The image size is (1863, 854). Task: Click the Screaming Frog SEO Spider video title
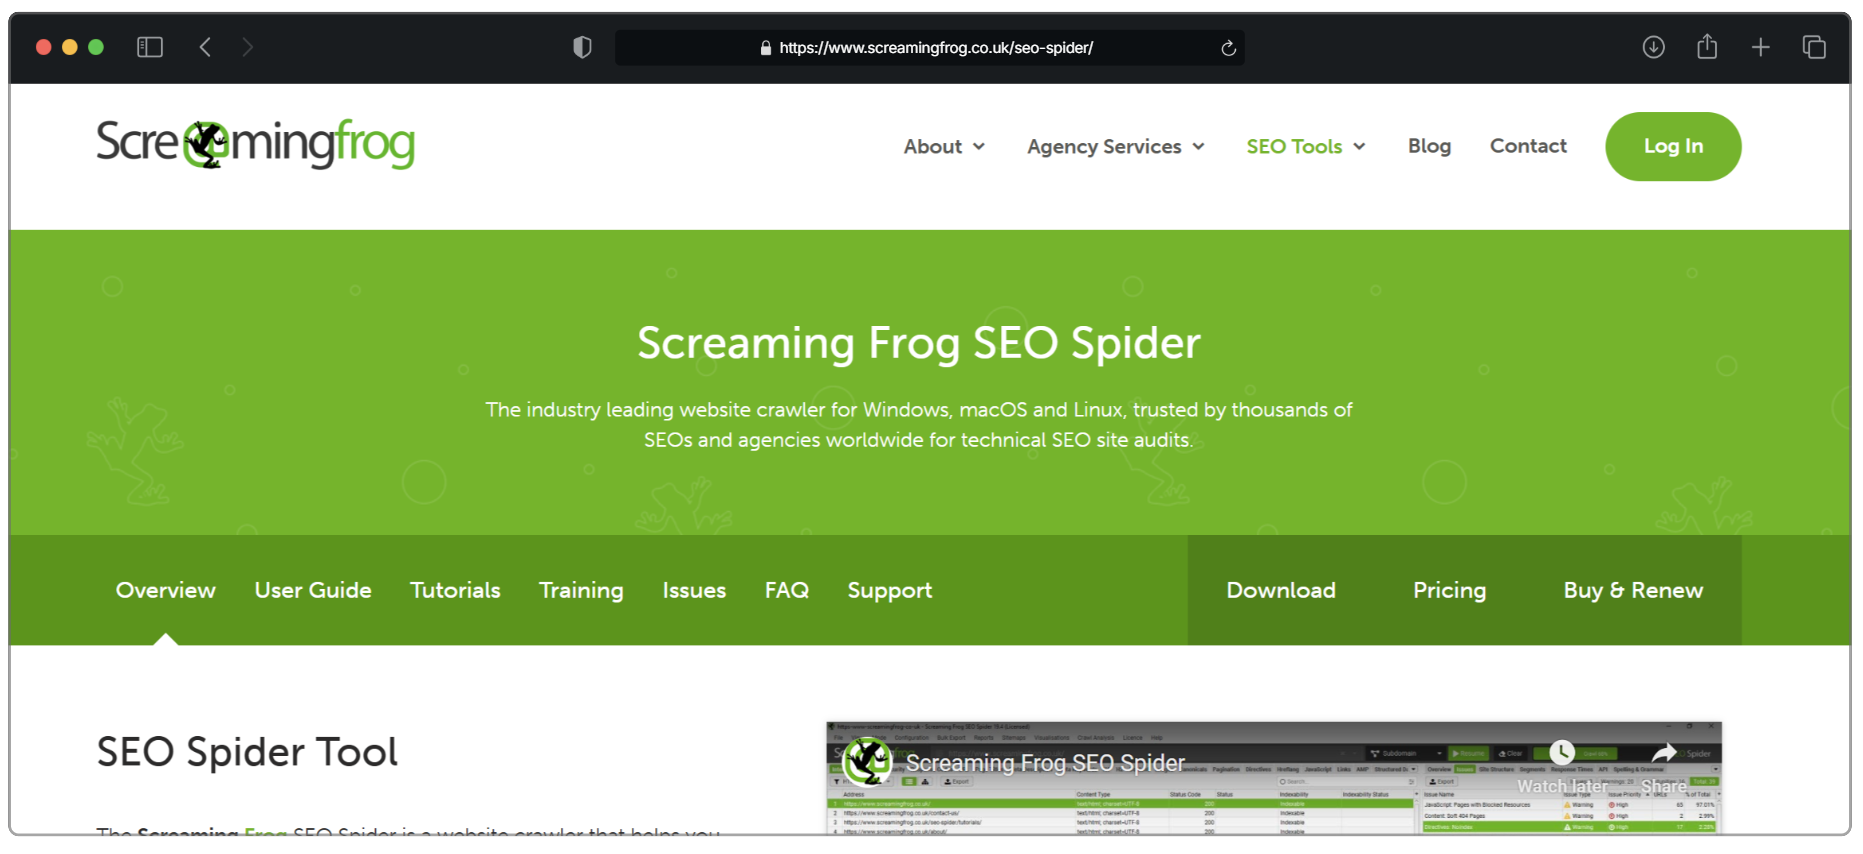1045,763
